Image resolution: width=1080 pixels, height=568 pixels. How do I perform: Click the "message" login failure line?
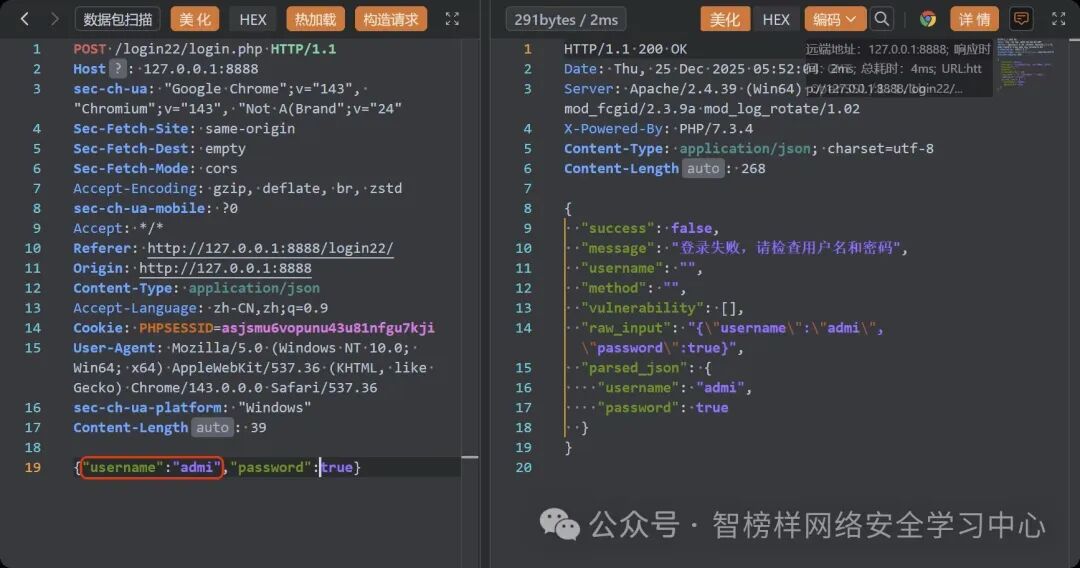point(745,248)
